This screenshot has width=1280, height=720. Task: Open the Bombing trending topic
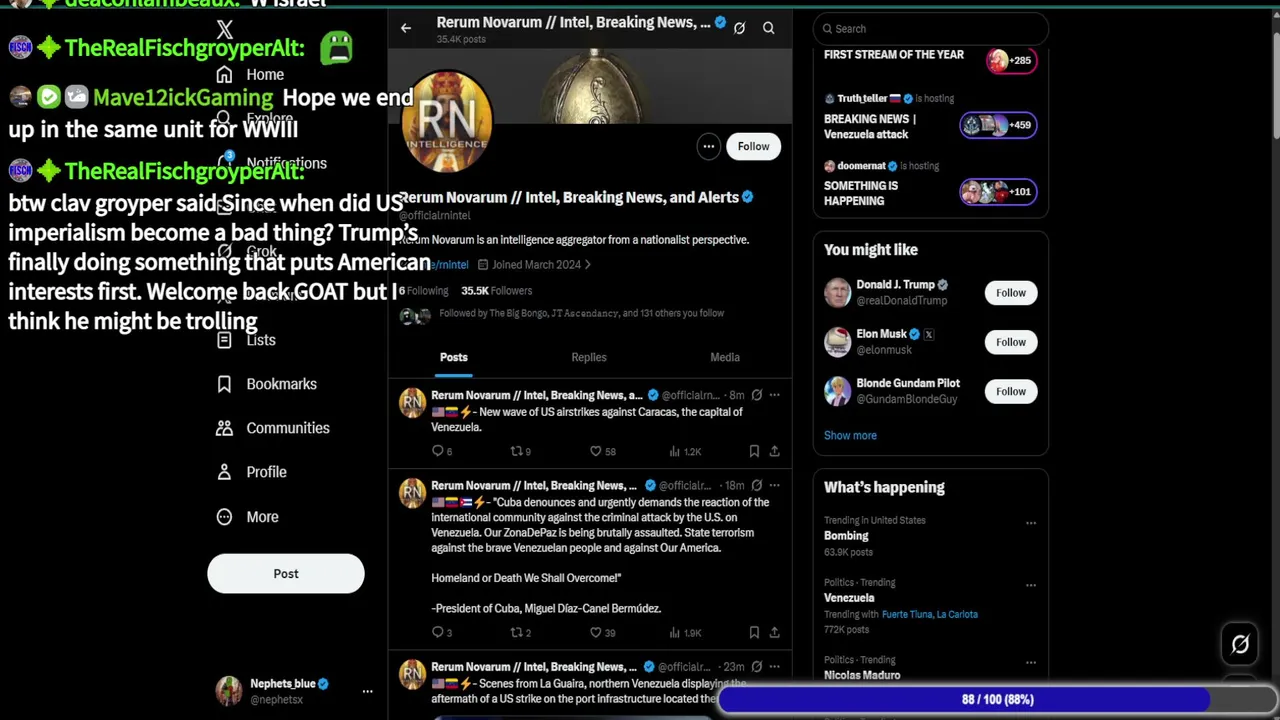point(846,536)
